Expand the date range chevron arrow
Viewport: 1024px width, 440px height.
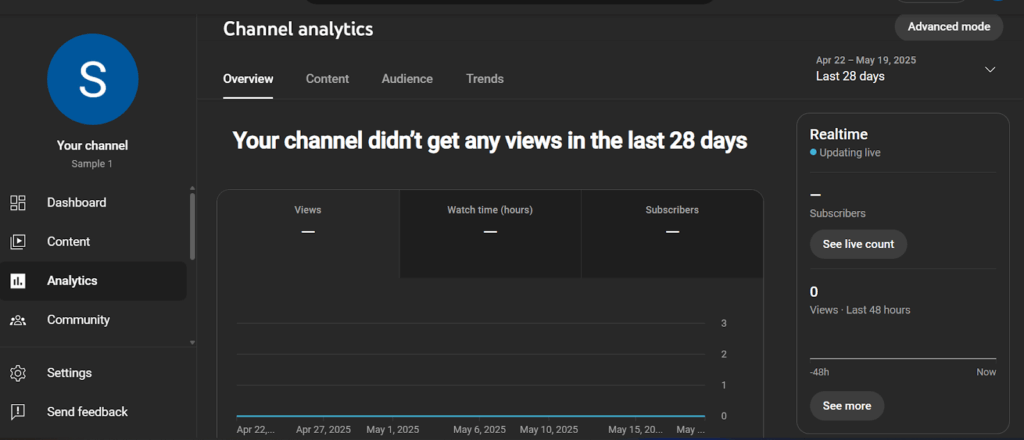pyautogui.click(x=990, y=69)
